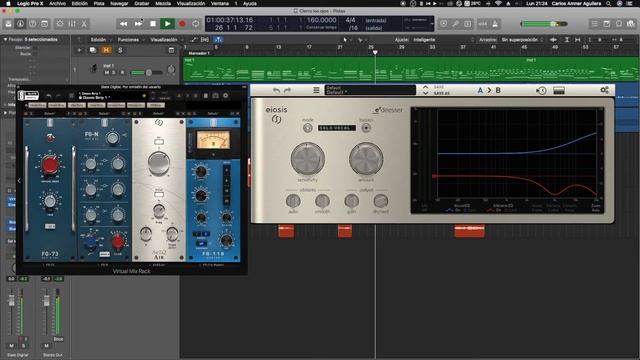This screenshot has height=360, width=640.
Task: Click the Stop transport button
Action: (153, 24)
